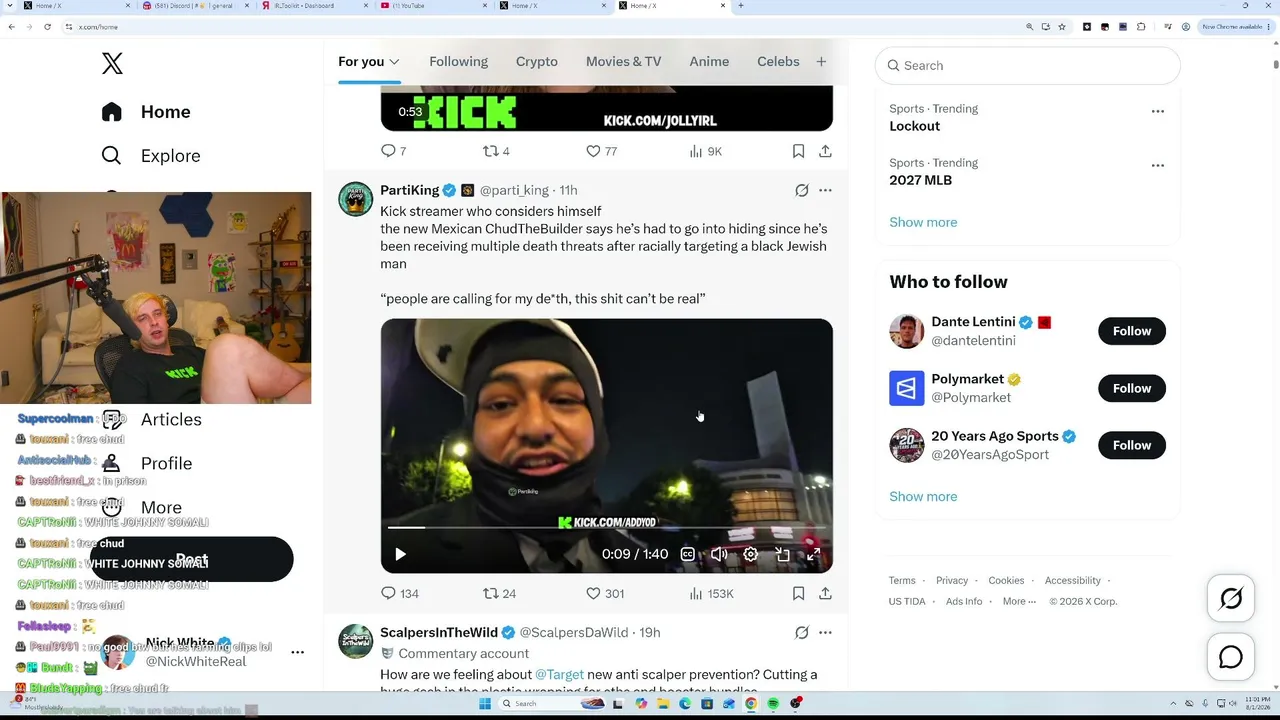This screenshot has height=720, width=1280.
Task: Bookmark this page with the star icon
Action: pos(1062,27)
